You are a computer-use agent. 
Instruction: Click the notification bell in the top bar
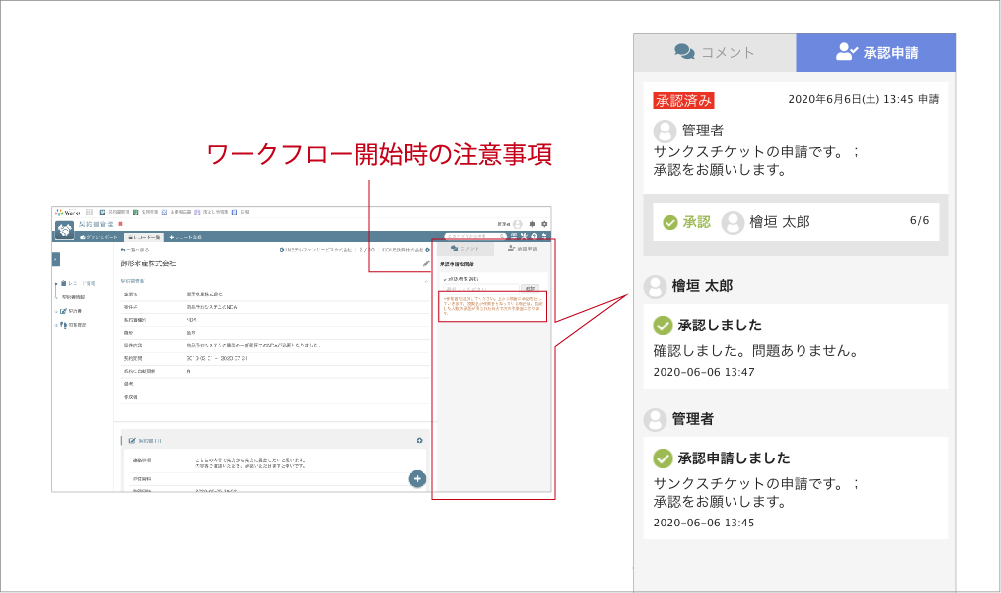pos(532,223)
